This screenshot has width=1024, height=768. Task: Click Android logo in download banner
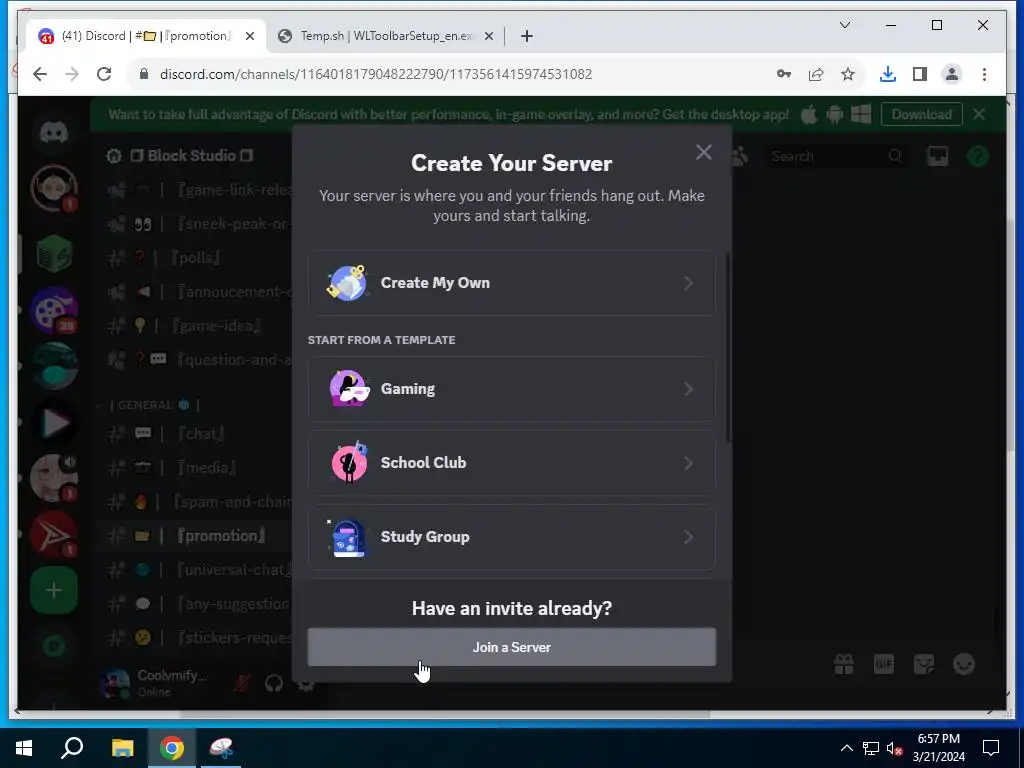click(835, 114)
